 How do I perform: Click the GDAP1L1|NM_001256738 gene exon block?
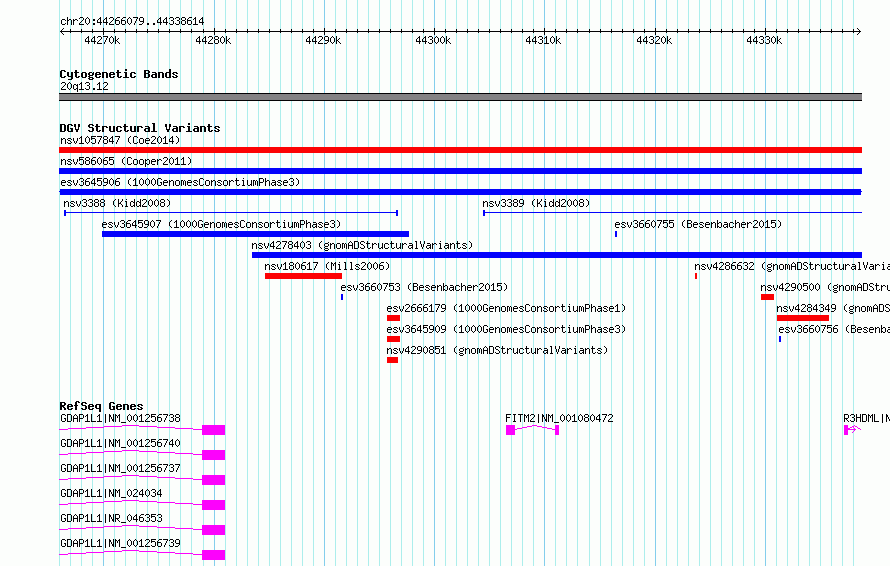213,430
